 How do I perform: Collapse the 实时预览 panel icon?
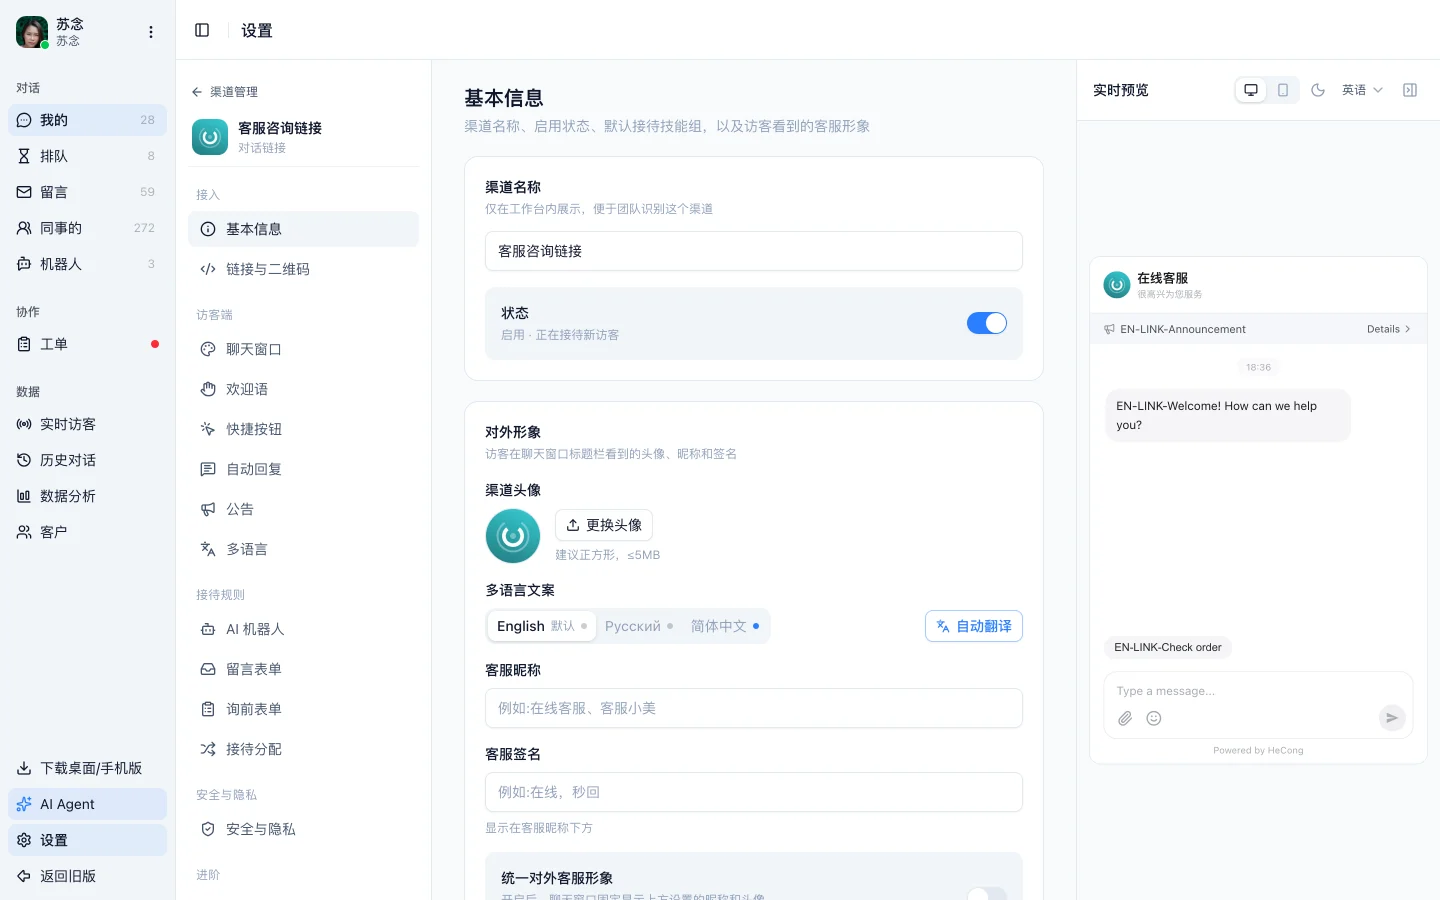pos(1410,90)
